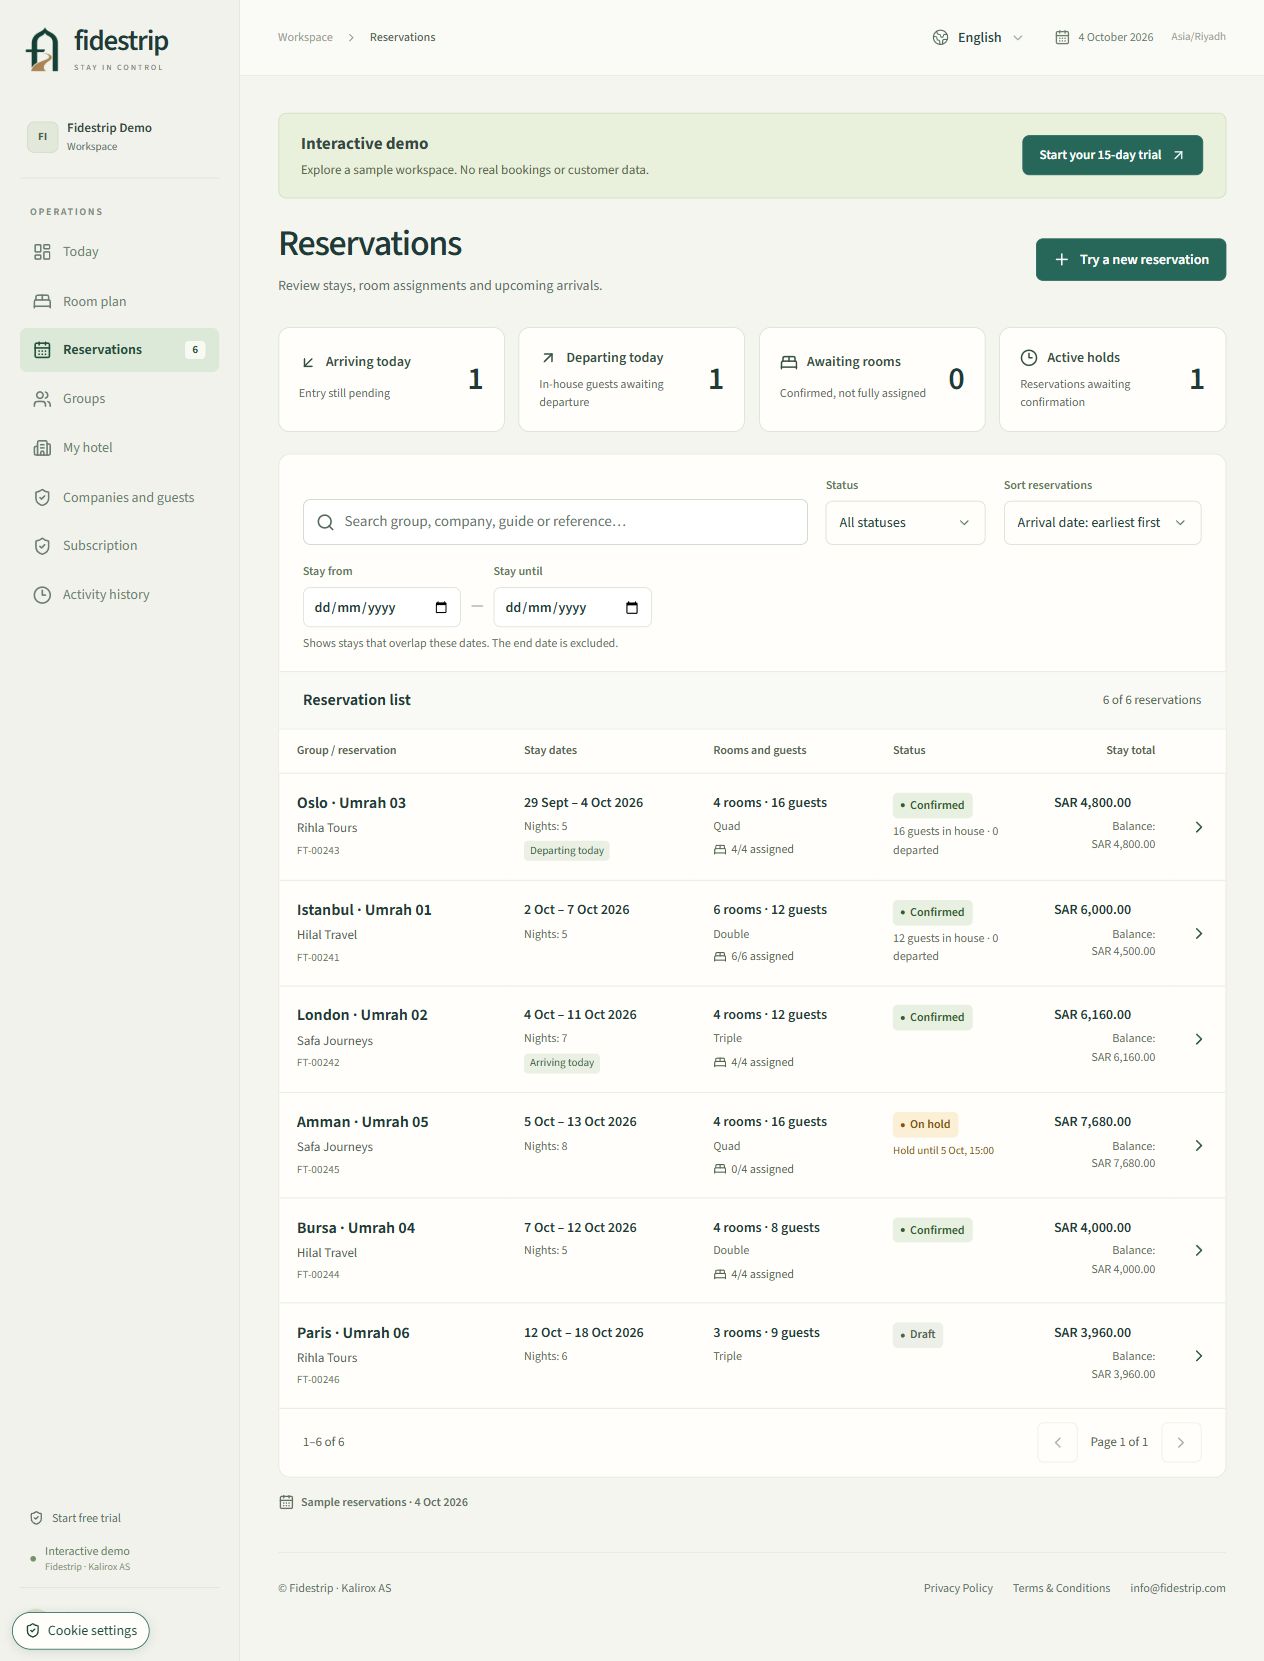Image resolution: width=1264 pixels, height=1661 pixels.
Task: Click Try a new reservation button
Action: (x=1131, y=259)
